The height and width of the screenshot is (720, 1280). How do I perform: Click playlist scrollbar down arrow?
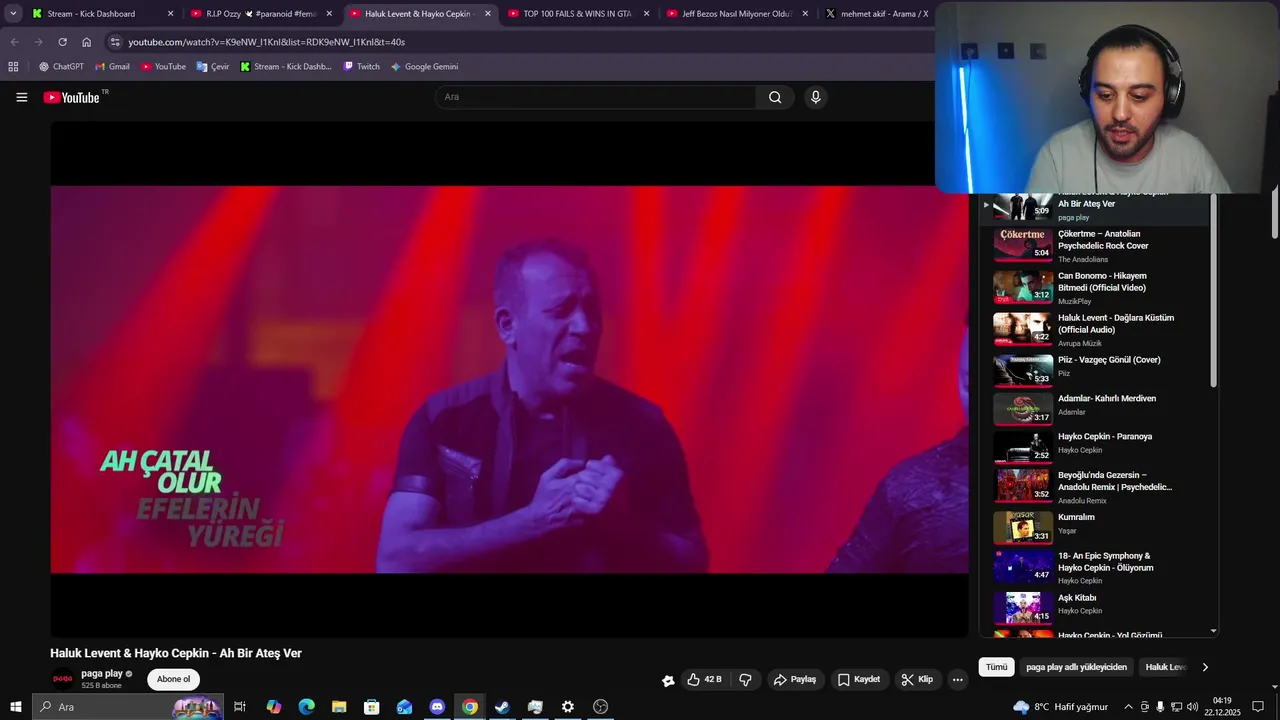tap(1214, 631)
